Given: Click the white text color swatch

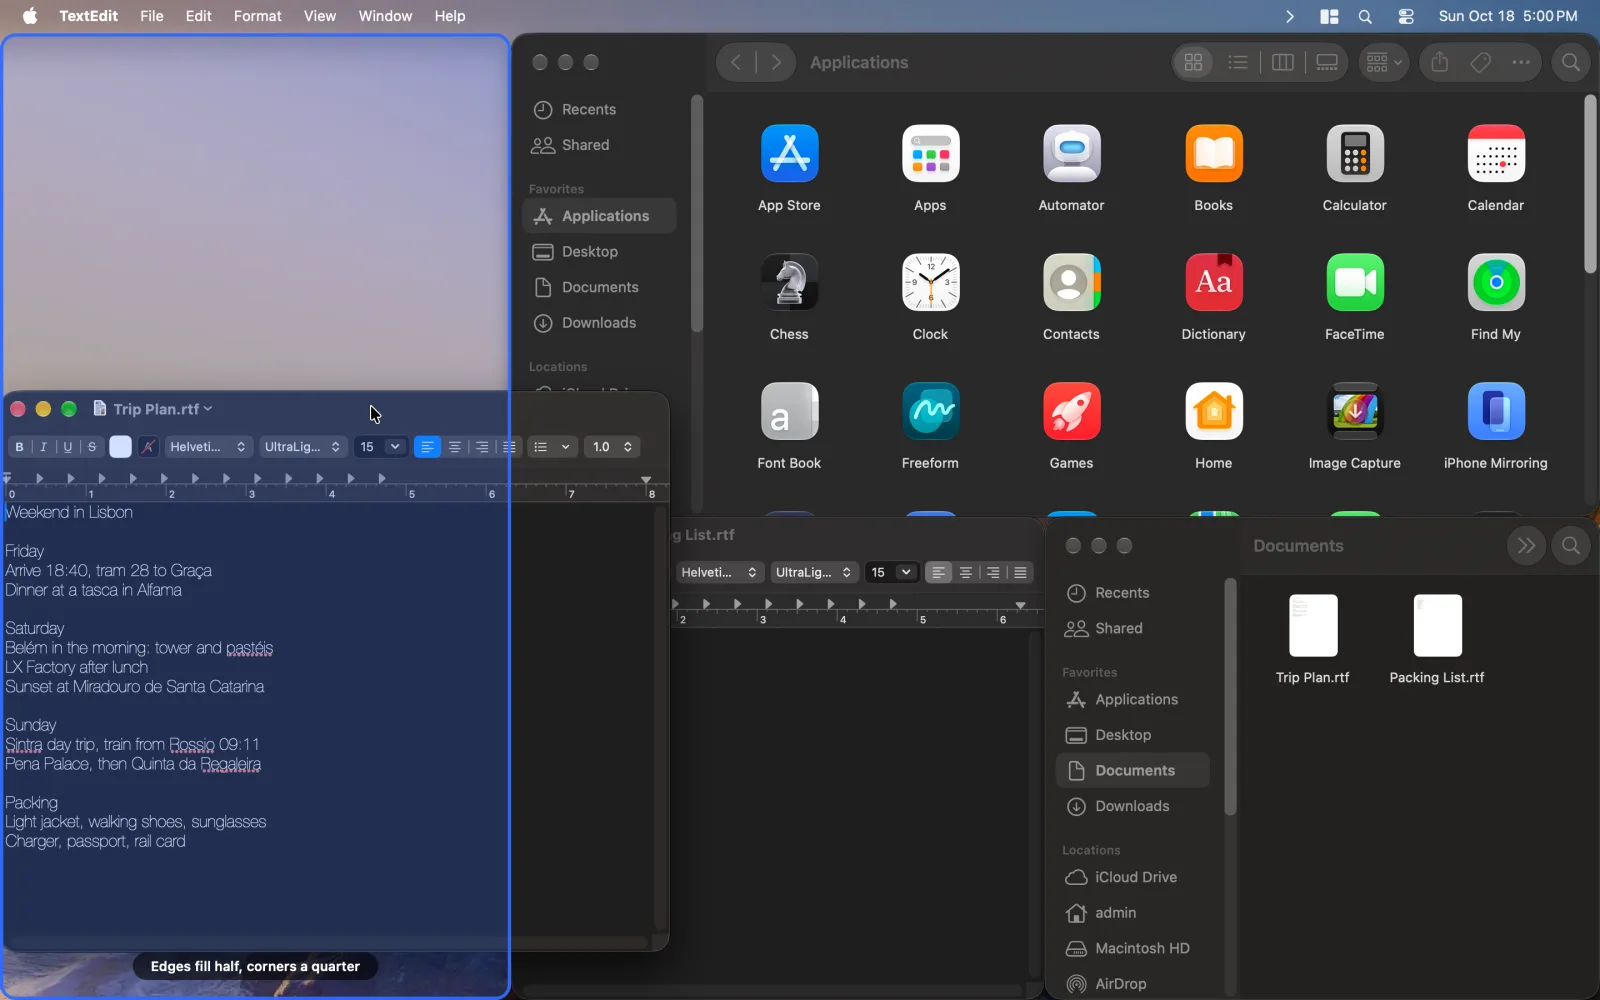Looking at the screenshot, I should [120, 447].
